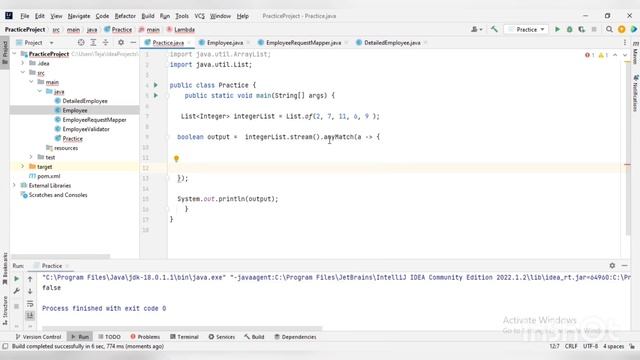Open the Refactor menu
This screenshot has height=360, width=640.
pos(125,16)
